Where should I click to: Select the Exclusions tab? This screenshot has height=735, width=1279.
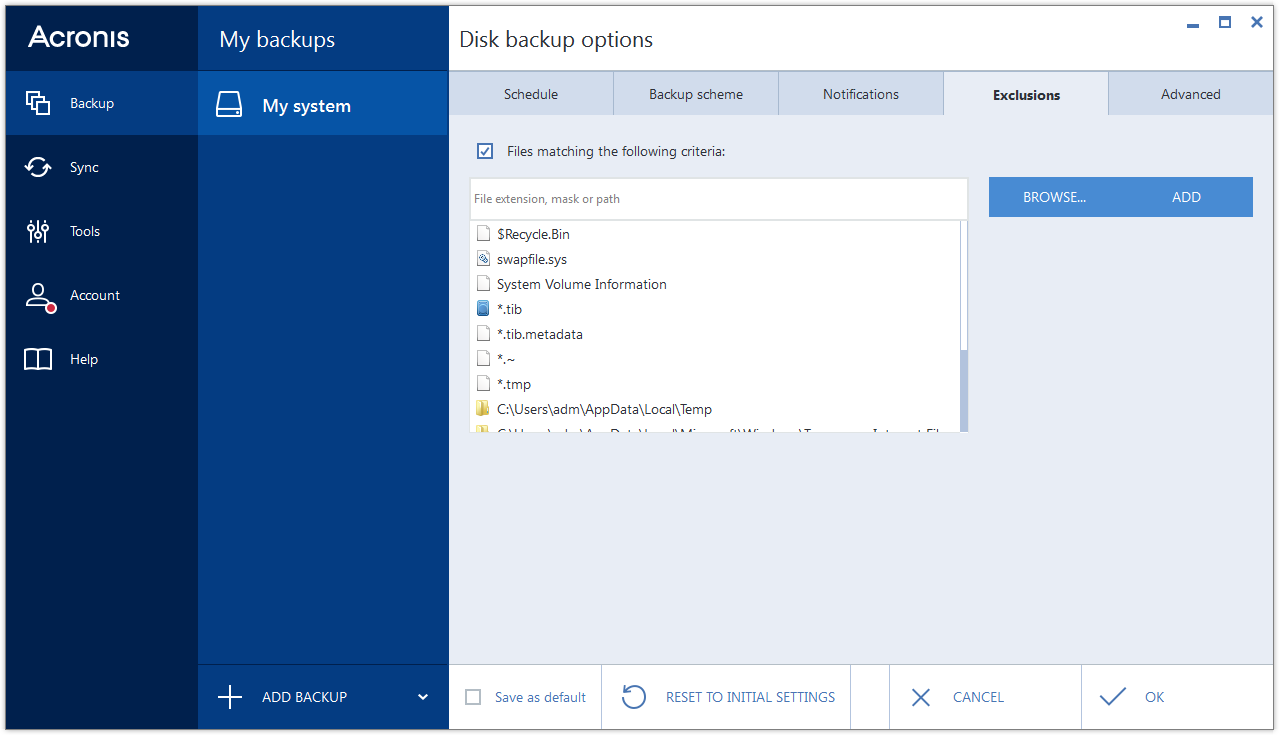point(1026,95)
